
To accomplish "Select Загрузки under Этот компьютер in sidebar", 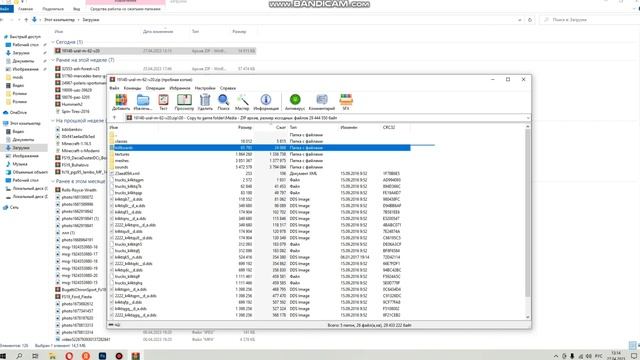I will tap(20, 148).
